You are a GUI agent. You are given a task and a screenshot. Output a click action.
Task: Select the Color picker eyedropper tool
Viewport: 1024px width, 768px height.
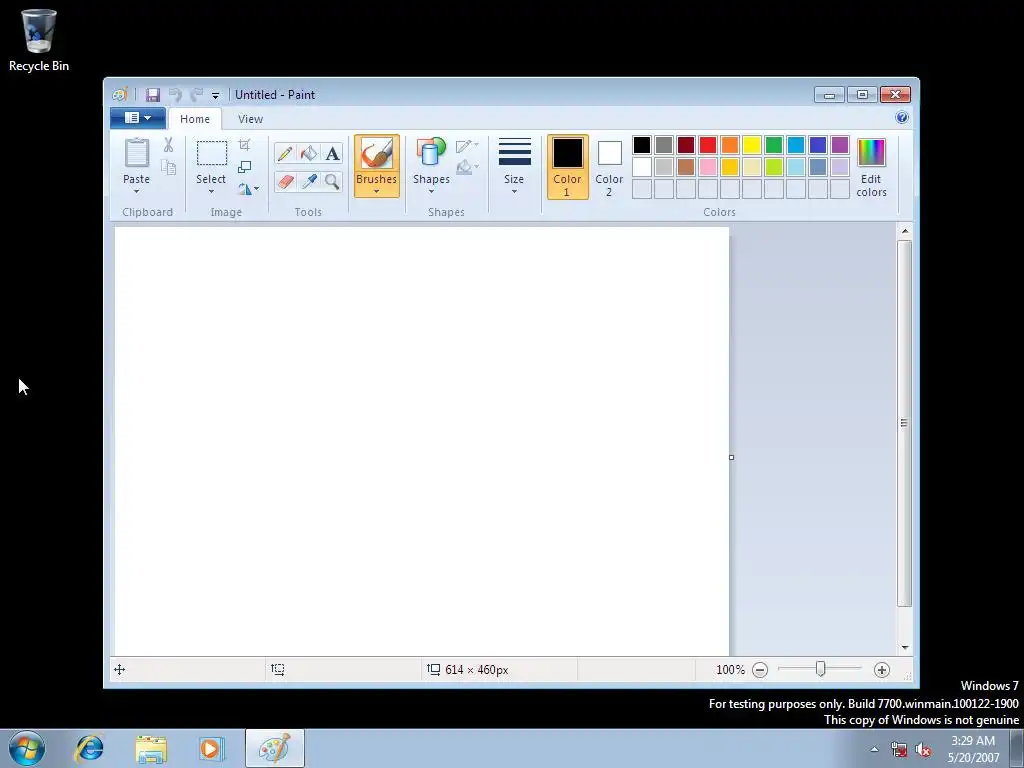pyautogui.click(x=309, y=181)
